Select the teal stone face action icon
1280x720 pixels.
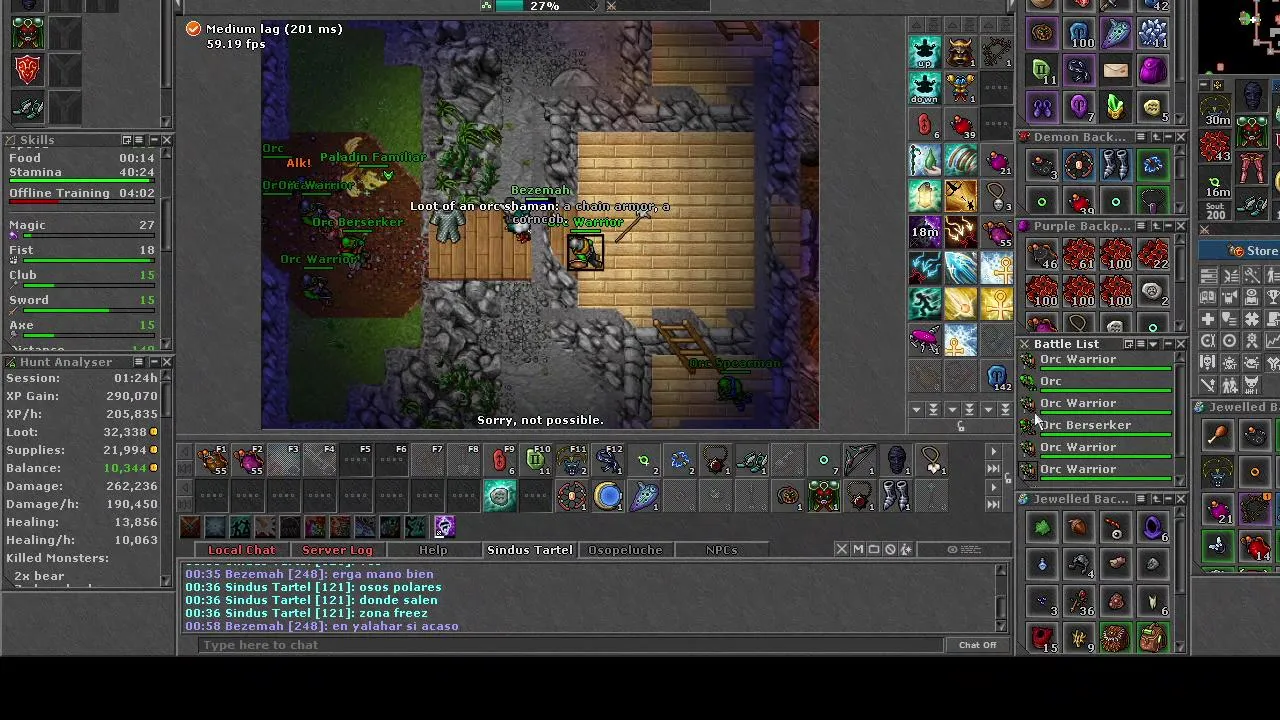(x=500, y=496)
